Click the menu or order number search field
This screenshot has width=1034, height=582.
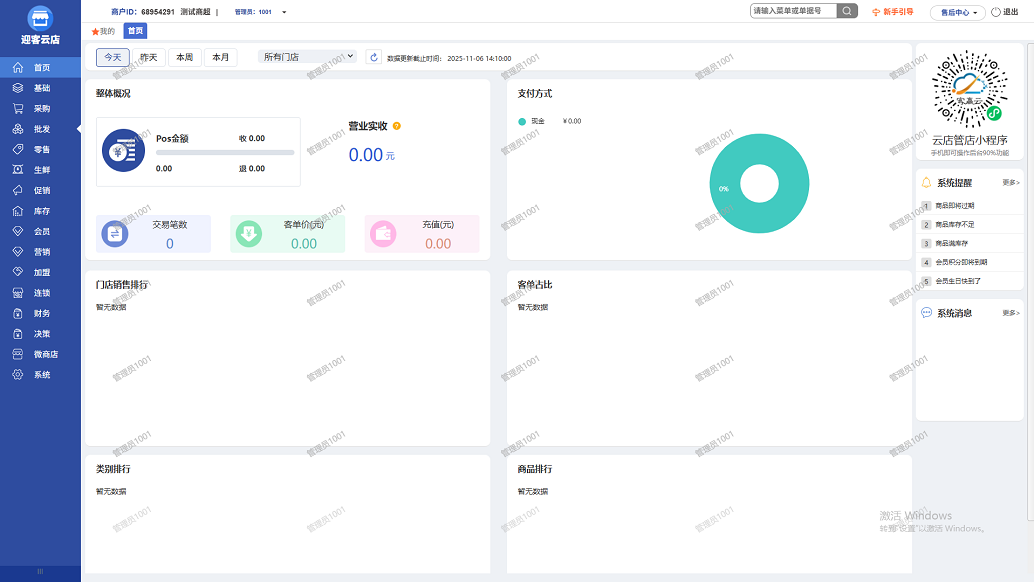coord(792,11)
